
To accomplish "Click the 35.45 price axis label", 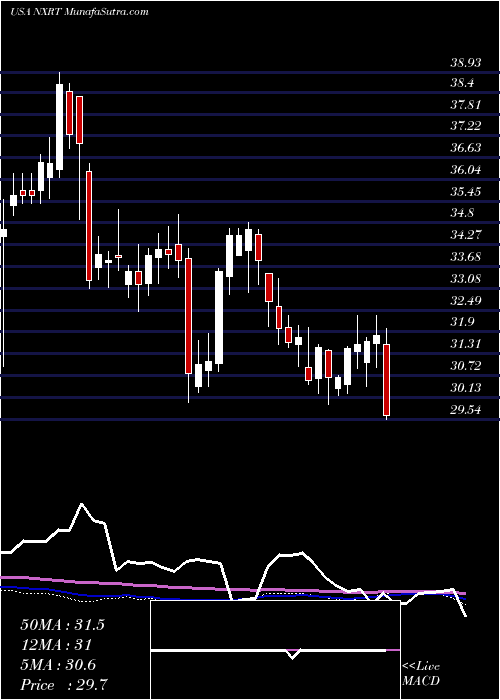I will [x=466, y=192].
